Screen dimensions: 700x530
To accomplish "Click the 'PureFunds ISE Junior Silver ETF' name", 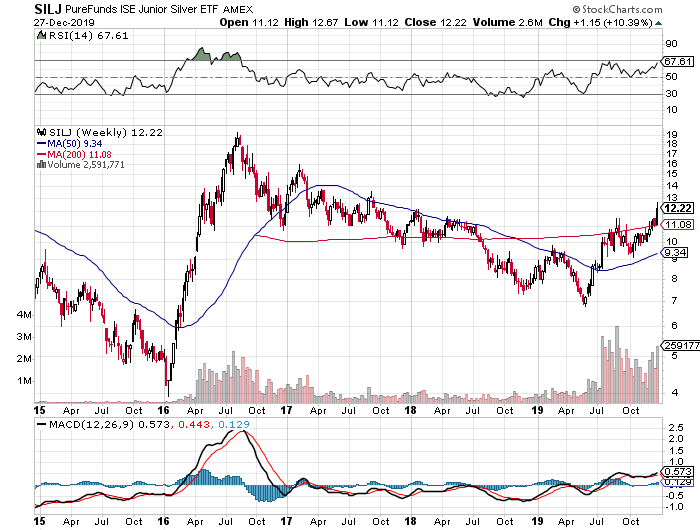I will [x=142, y=9].
